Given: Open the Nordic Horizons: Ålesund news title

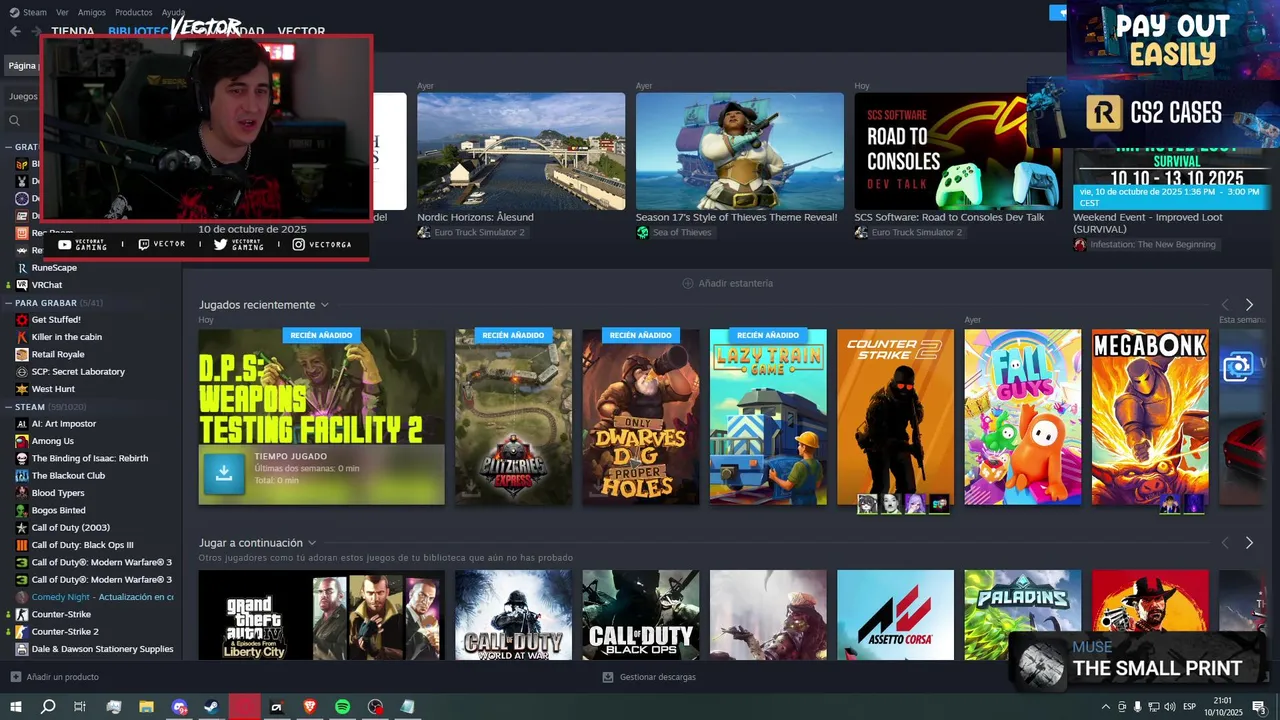Looking at the screenshot, I should pos(475,217).
